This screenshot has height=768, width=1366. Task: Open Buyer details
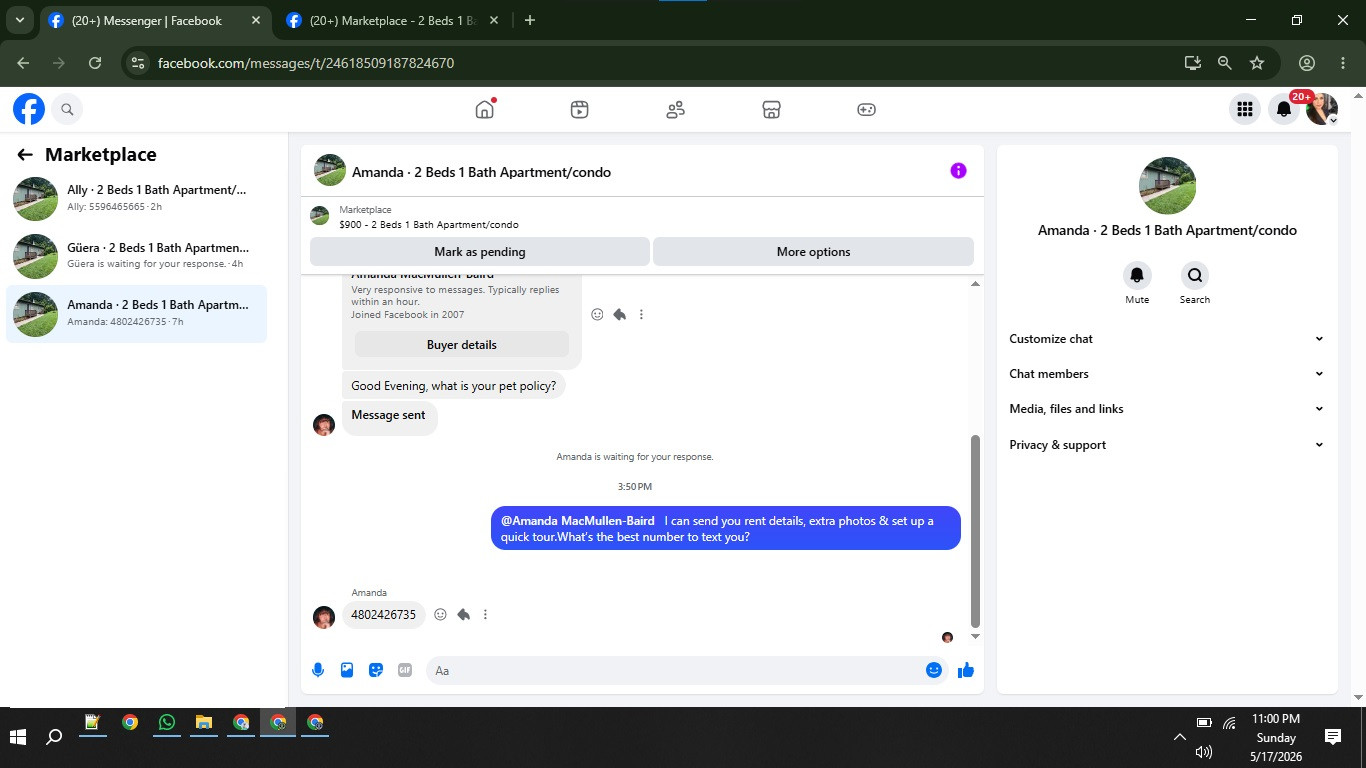click(x=462, y=345)
